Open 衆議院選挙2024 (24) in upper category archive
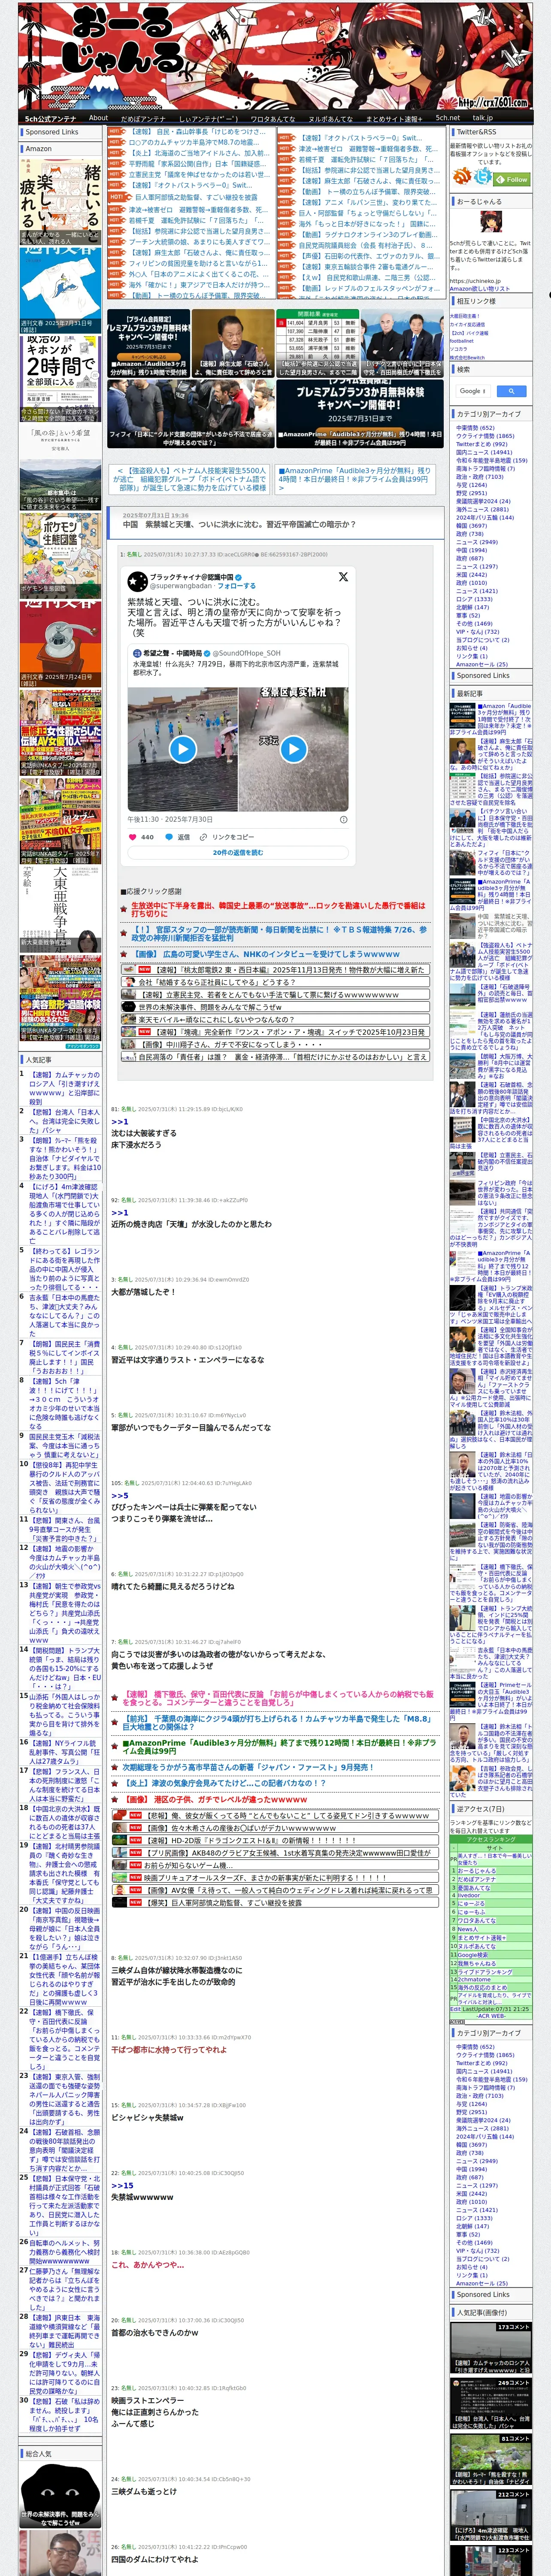551x2576 pixels. click(x=483, y=501)
